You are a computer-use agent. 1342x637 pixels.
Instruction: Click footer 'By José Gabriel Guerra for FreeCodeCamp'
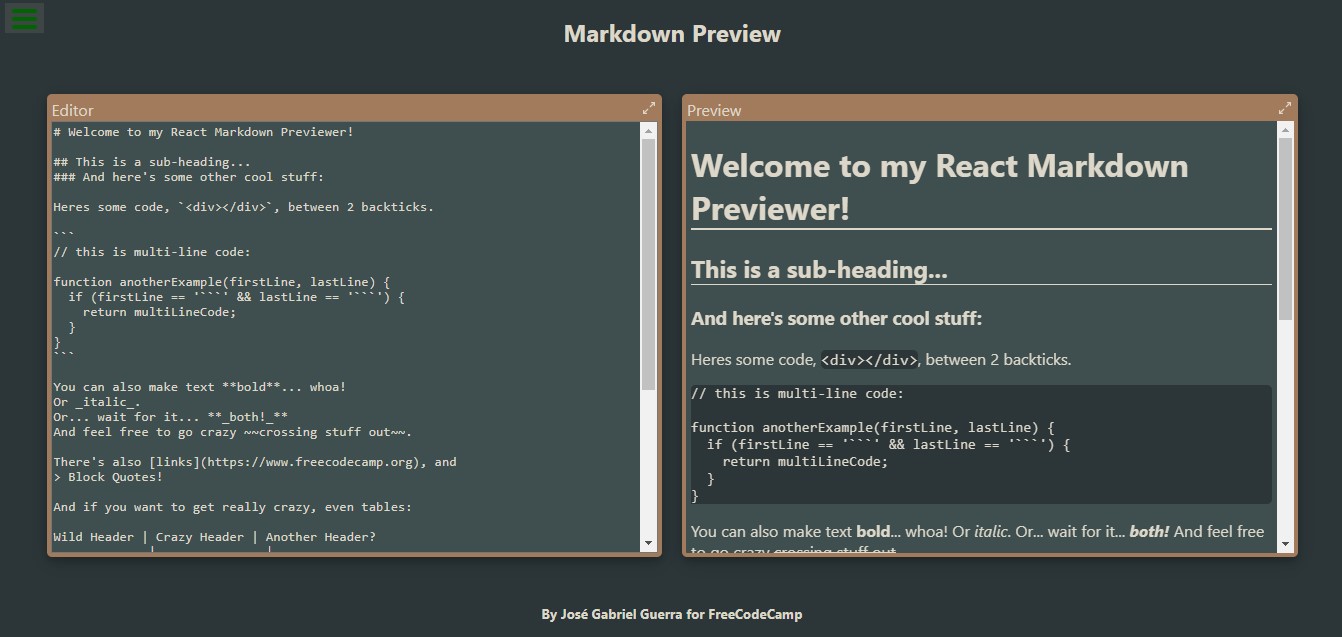click(x=672, y=614)
